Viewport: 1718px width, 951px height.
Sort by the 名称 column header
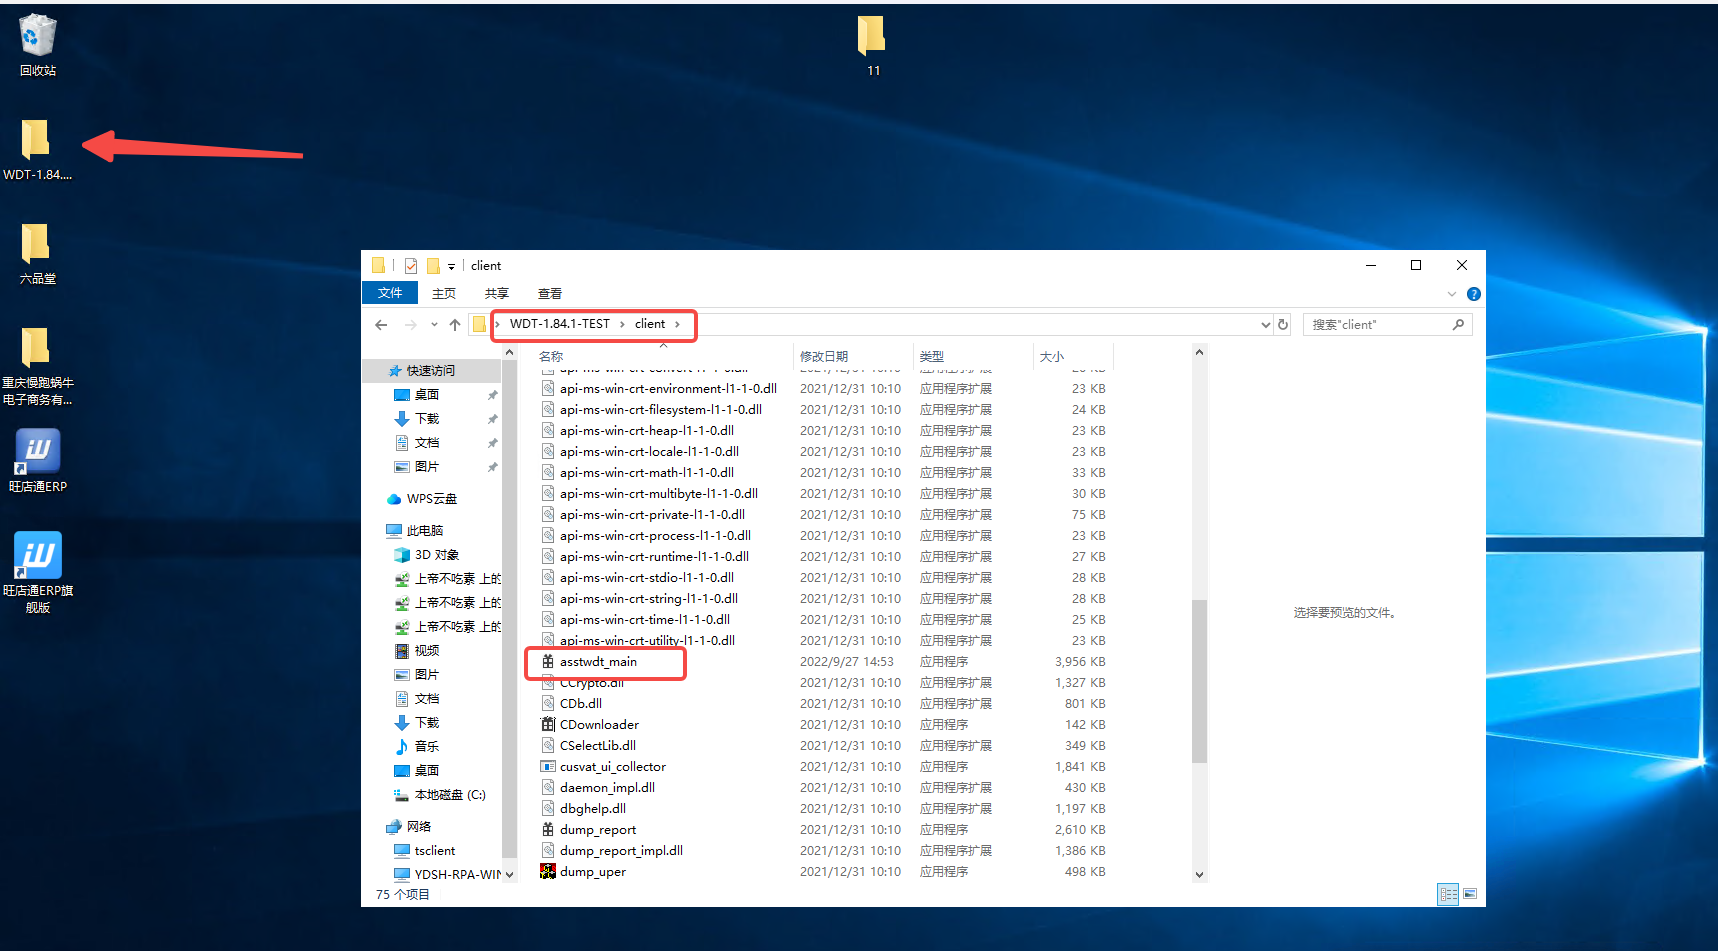point(664,357)
